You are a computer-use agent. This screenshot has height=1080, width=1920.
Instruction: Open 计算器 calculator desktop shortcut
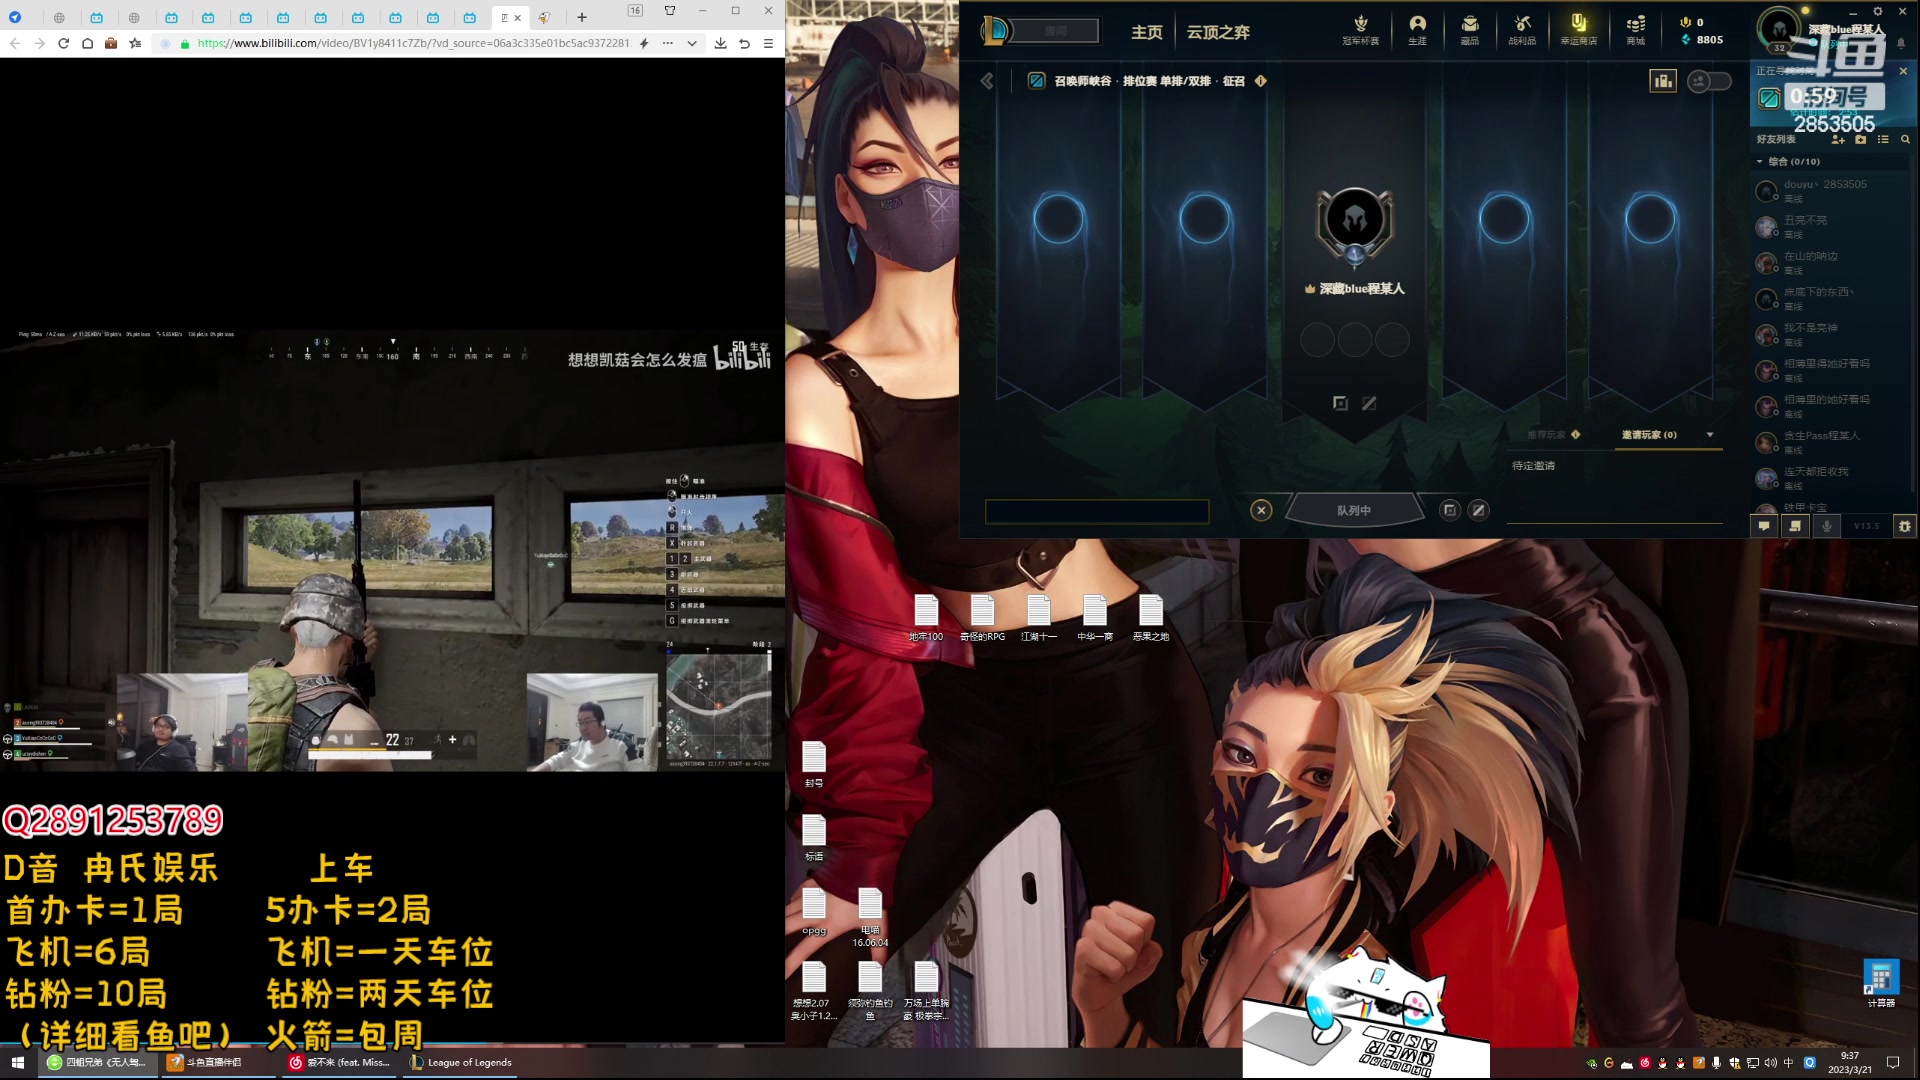coord(1881,983)
